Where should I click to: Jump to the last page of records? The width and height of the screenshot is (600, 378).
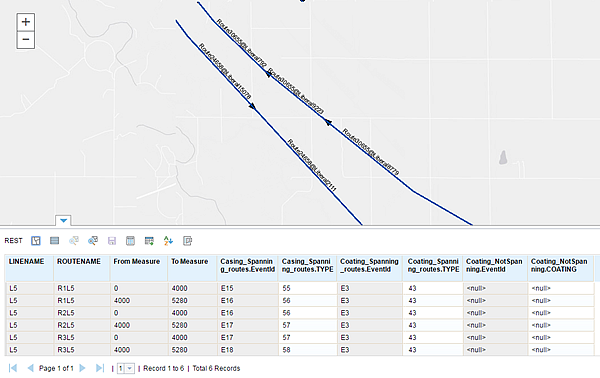coord(99,368)
